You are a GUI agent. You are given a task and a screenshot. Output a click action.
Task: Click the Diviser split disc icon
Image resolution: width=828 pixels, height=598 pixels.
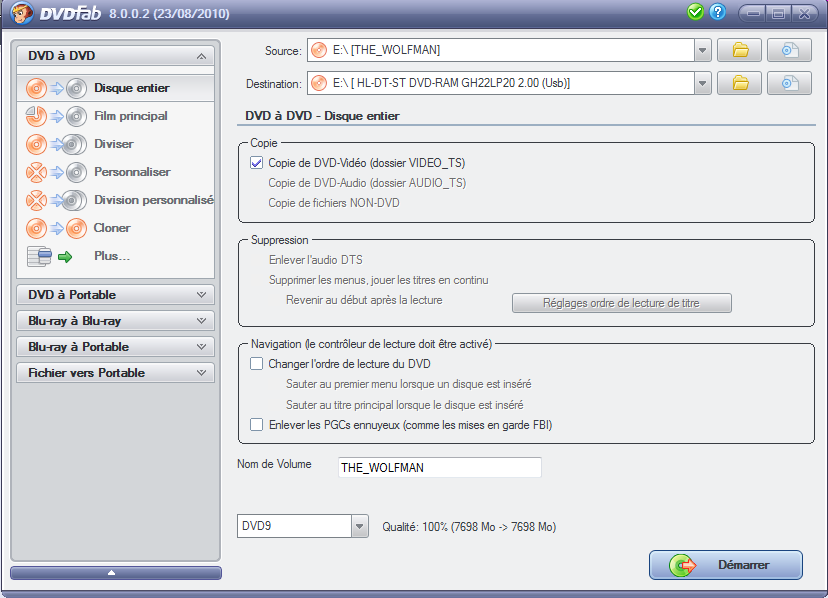coord(56,144)
